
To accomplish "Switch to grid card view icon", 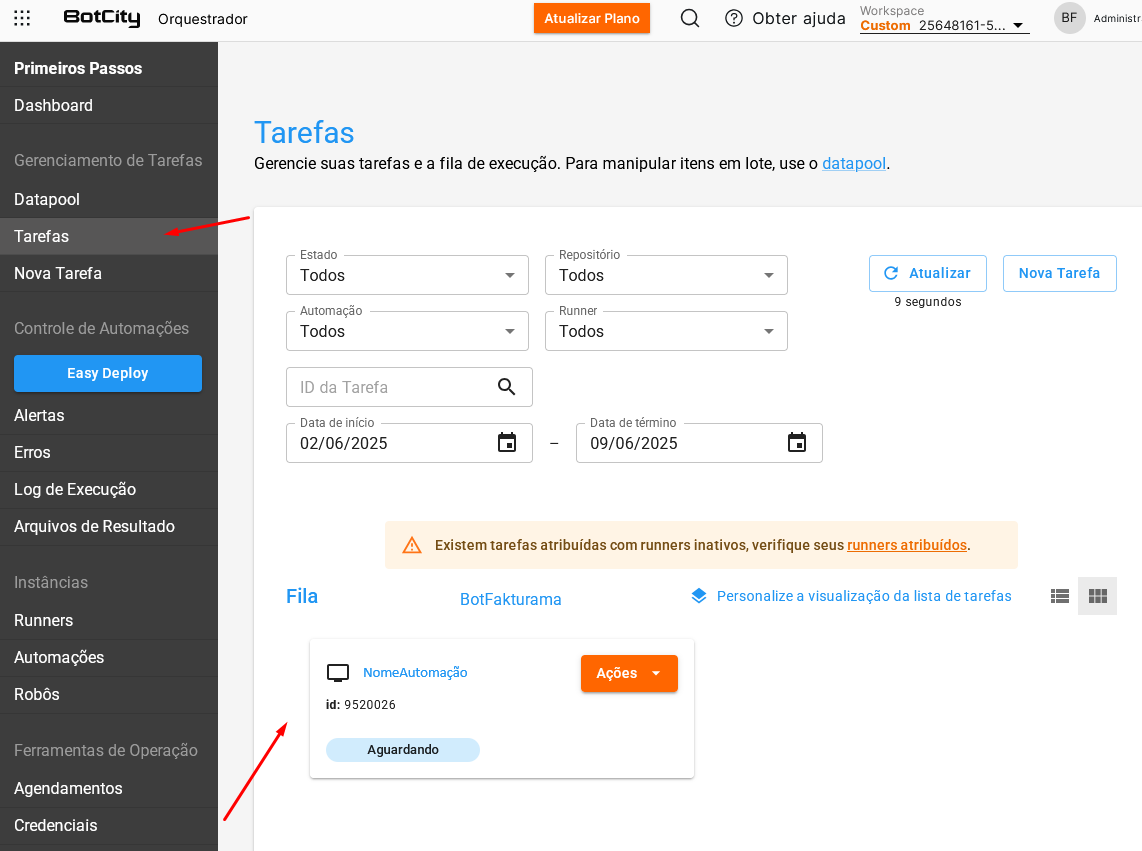I will tap(1098, 596).
